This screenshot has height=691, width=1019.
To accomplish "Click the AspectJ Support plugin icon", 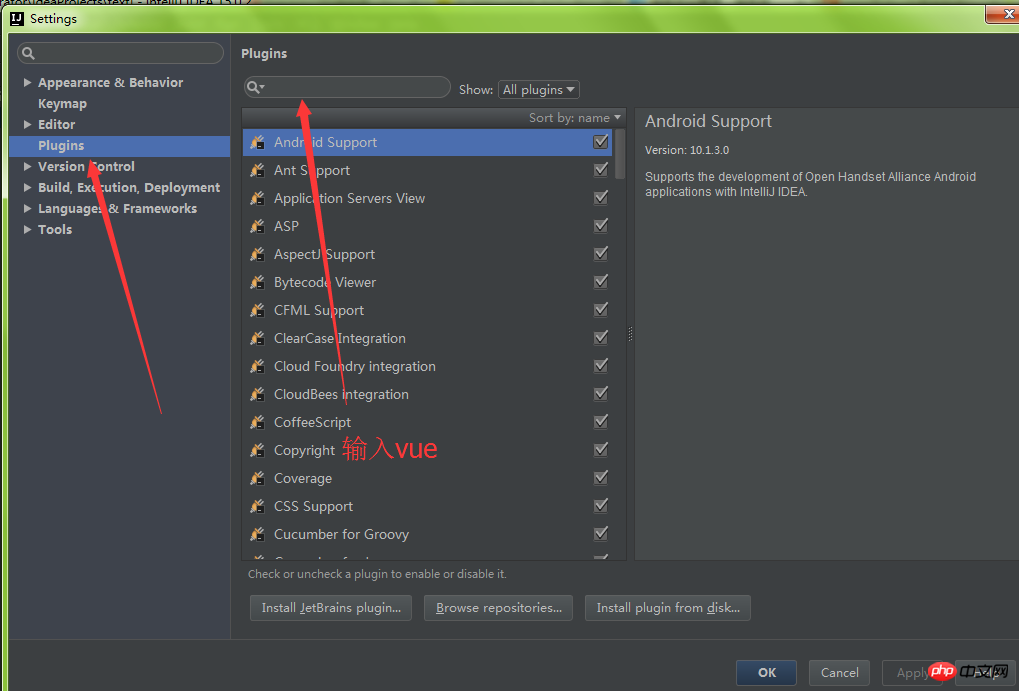I will 257,254.
